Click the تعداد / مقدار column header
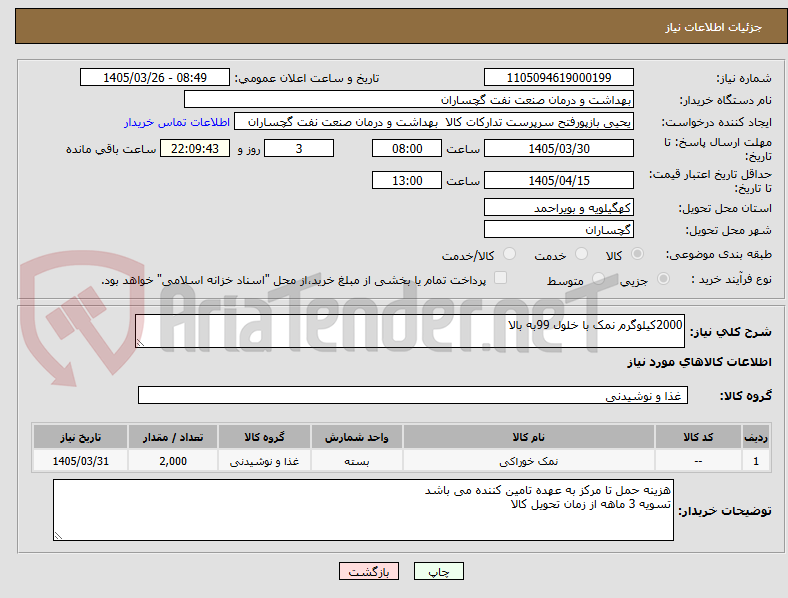Image resolution: width=788 pixels, height=598 pixels. pos(173,437)
